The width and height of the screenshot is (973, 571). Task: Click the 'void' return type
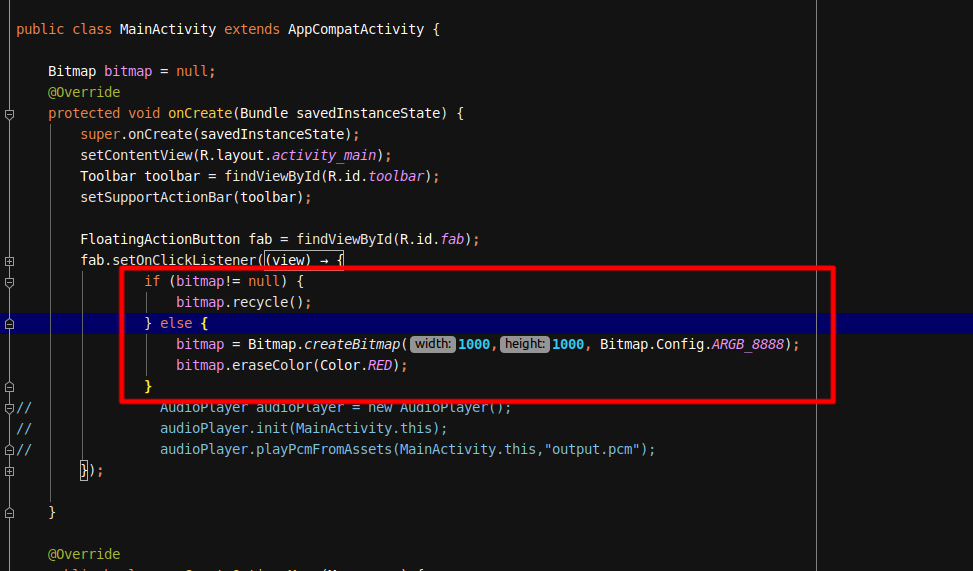[144, 114]
